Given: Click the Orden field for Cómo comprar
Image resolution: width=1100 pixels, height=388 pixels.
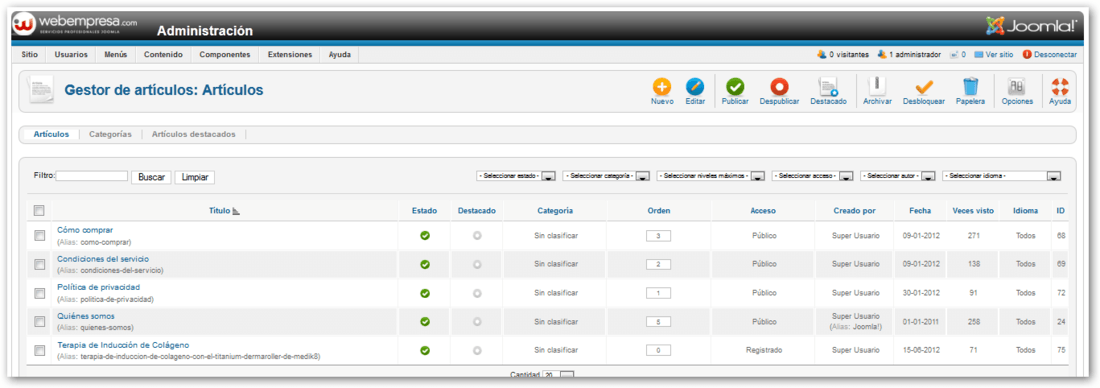Looking at the screenshot, I should click(658, 235).
